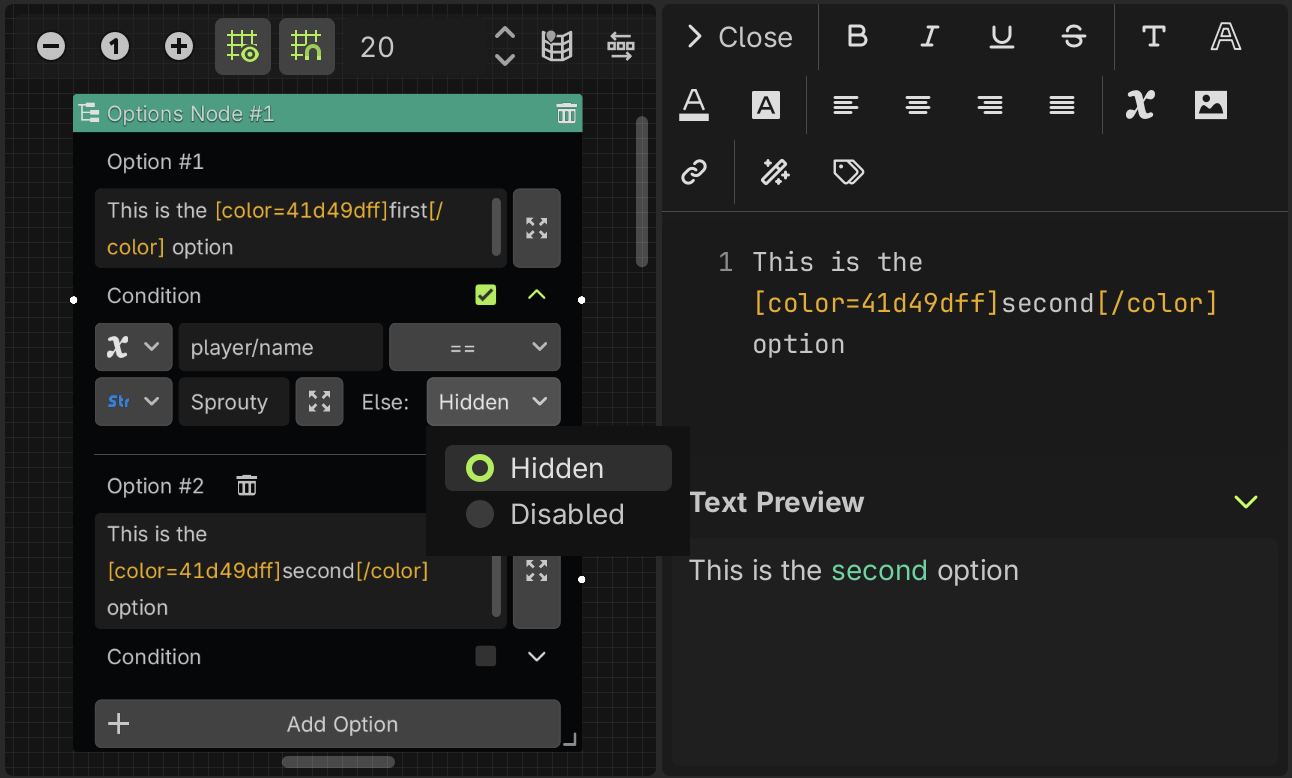1292x778 pixels.
Task: Select Disabled in the Else popup
Action: [558, 514]
